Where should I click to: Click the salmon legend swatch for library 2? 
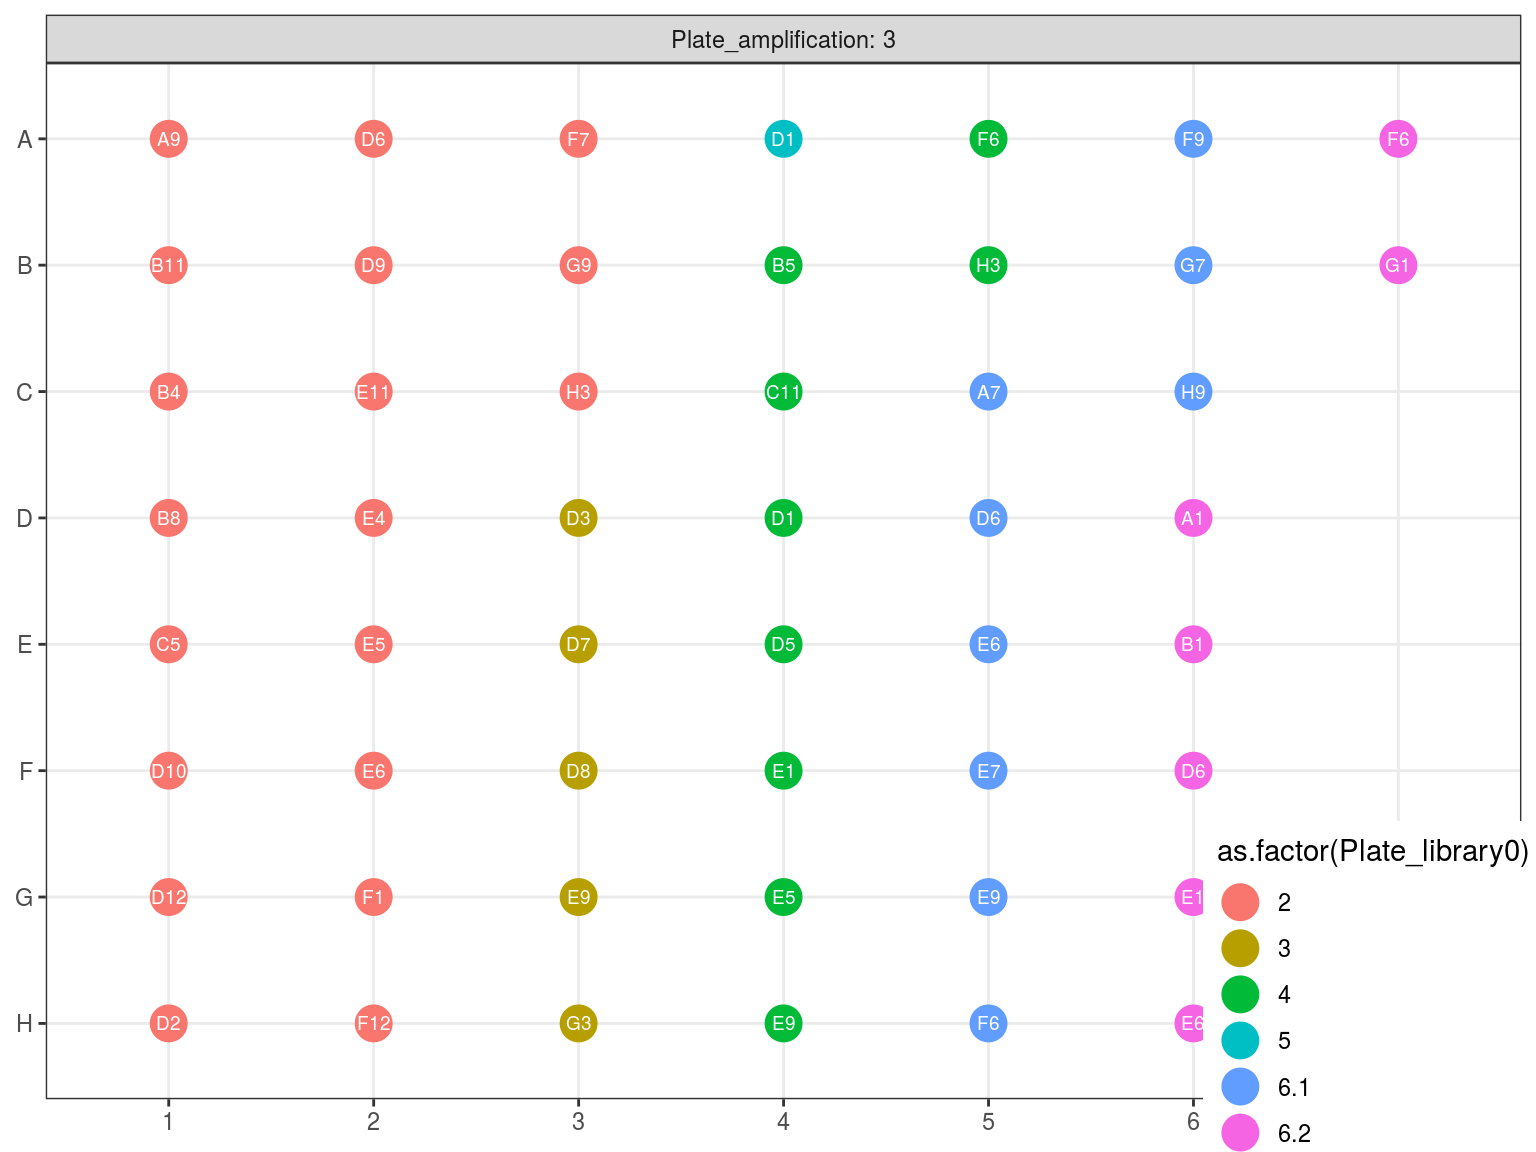click(x=1240, y=903)
